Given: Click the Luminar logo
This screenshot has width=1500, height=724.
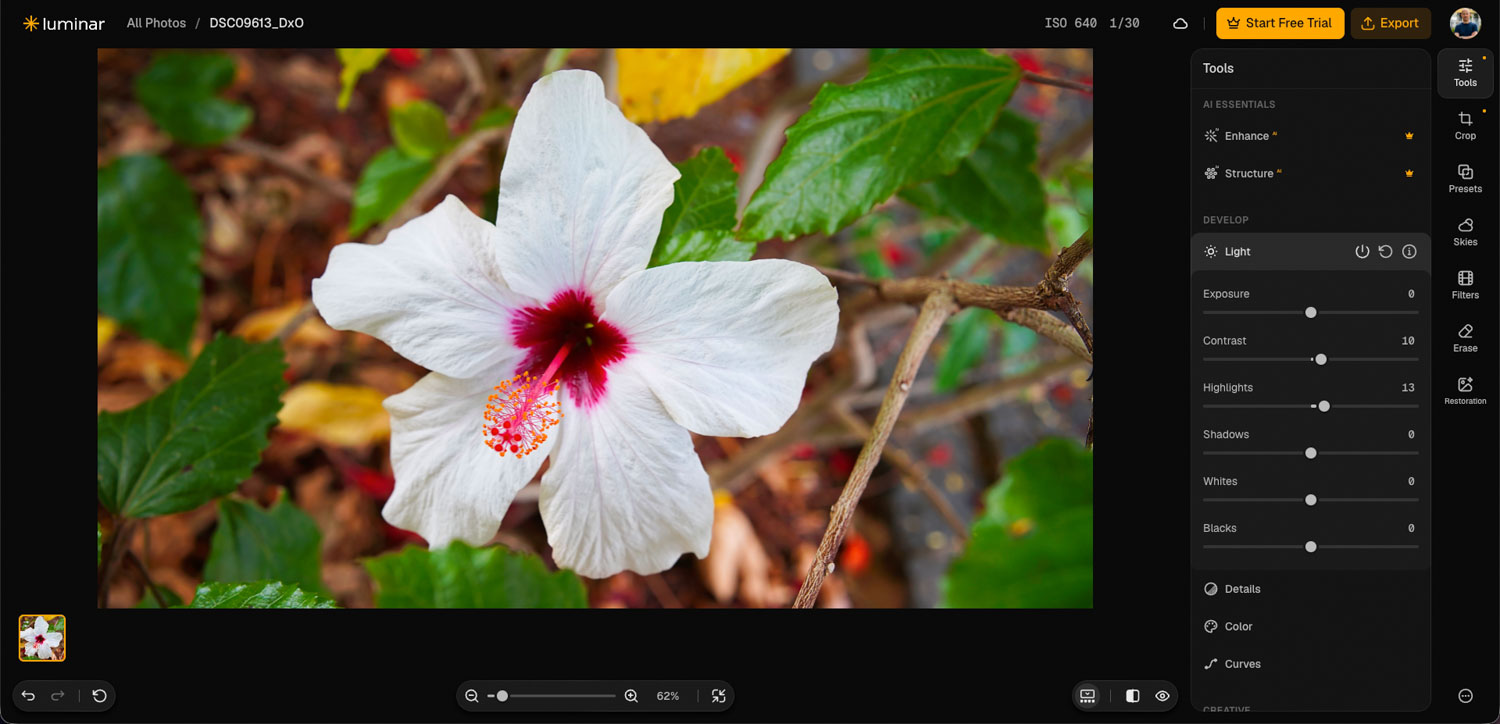Looking at the screenshot, I should coord(63,23).
